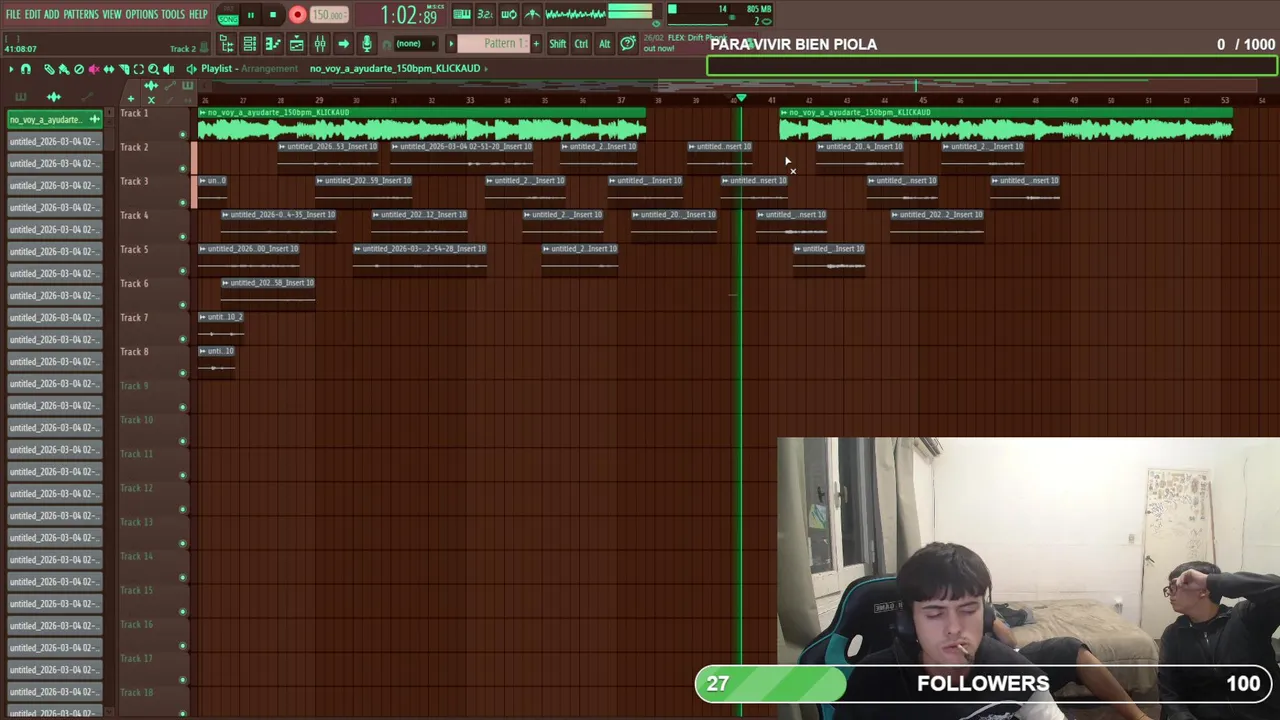The height and width of the screenshot is (720, 1280).
Task: Open the PATTERNS menu
Action: point(81,15)
